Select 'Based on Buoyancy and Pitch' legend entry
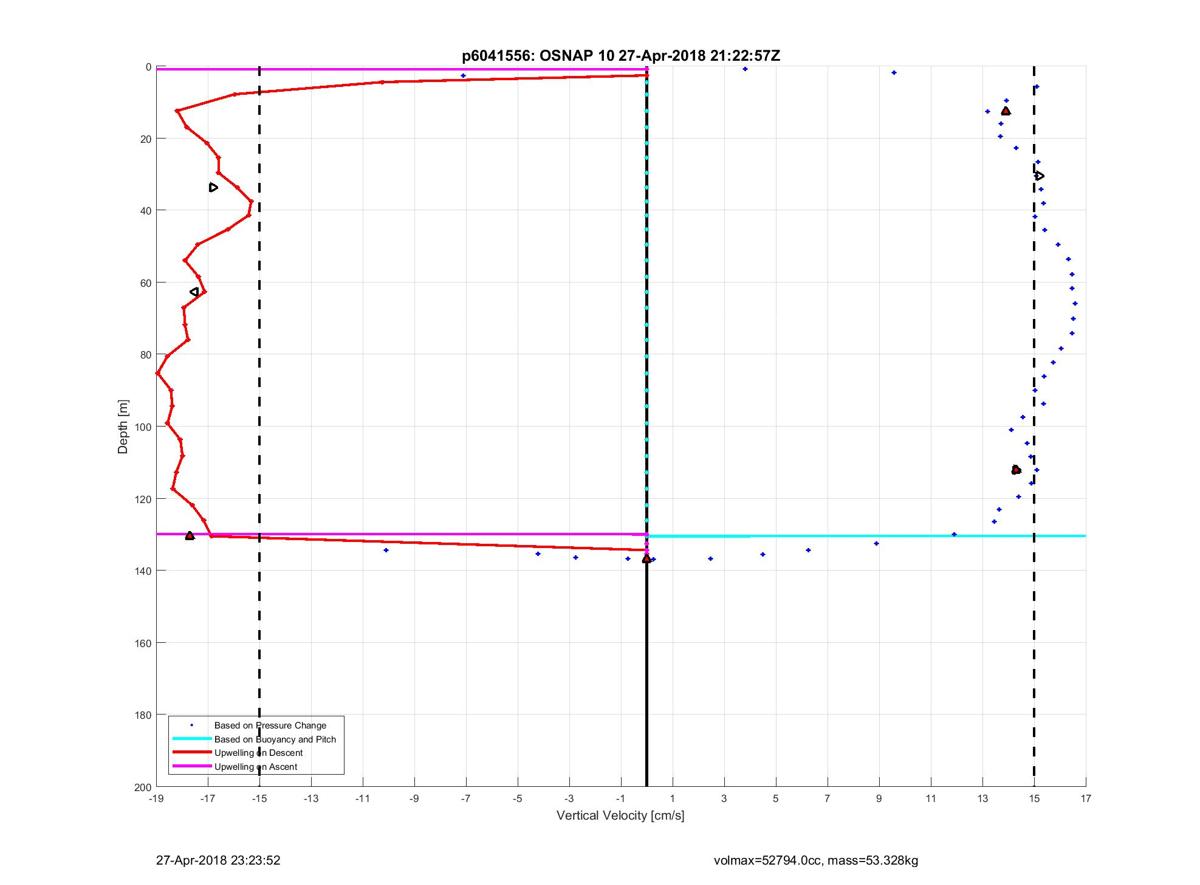Screen dimensions: 1200x885 275,739
